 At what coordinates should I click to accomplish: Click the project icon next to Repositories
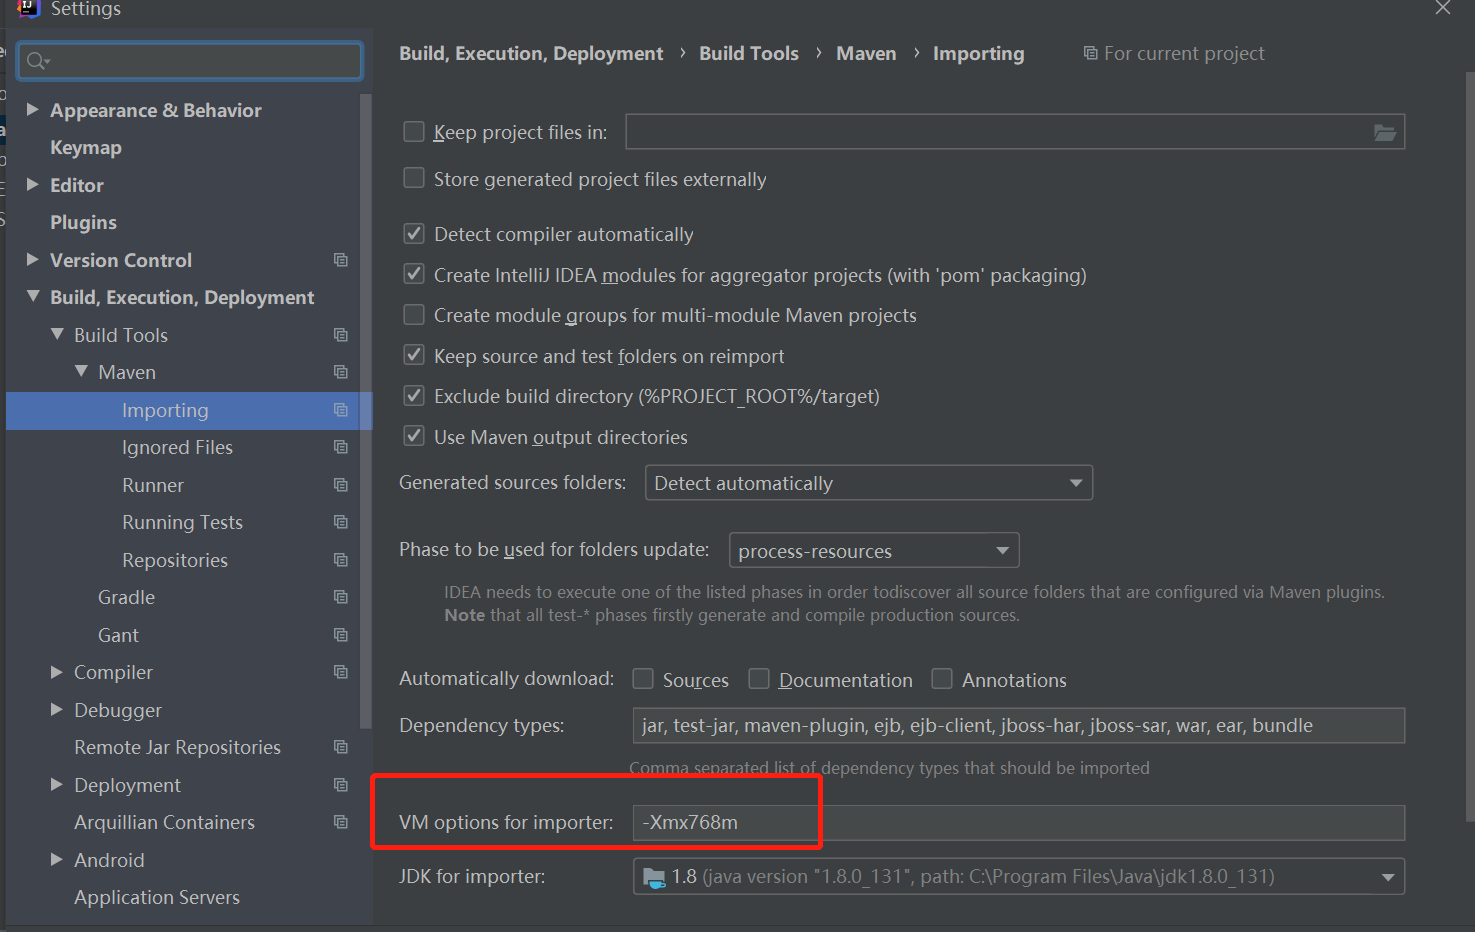[341, 560]
